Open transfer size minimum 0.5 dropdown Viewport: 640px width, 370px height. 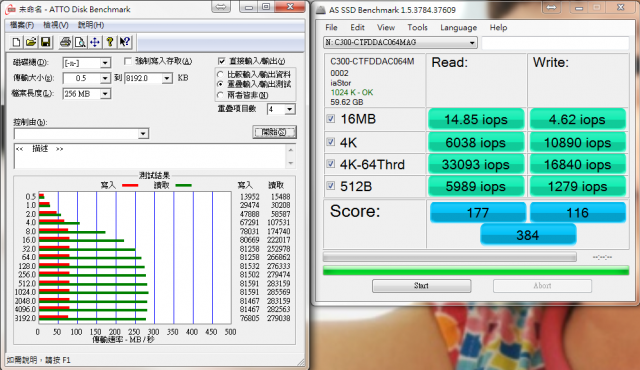tap(105, 78)
